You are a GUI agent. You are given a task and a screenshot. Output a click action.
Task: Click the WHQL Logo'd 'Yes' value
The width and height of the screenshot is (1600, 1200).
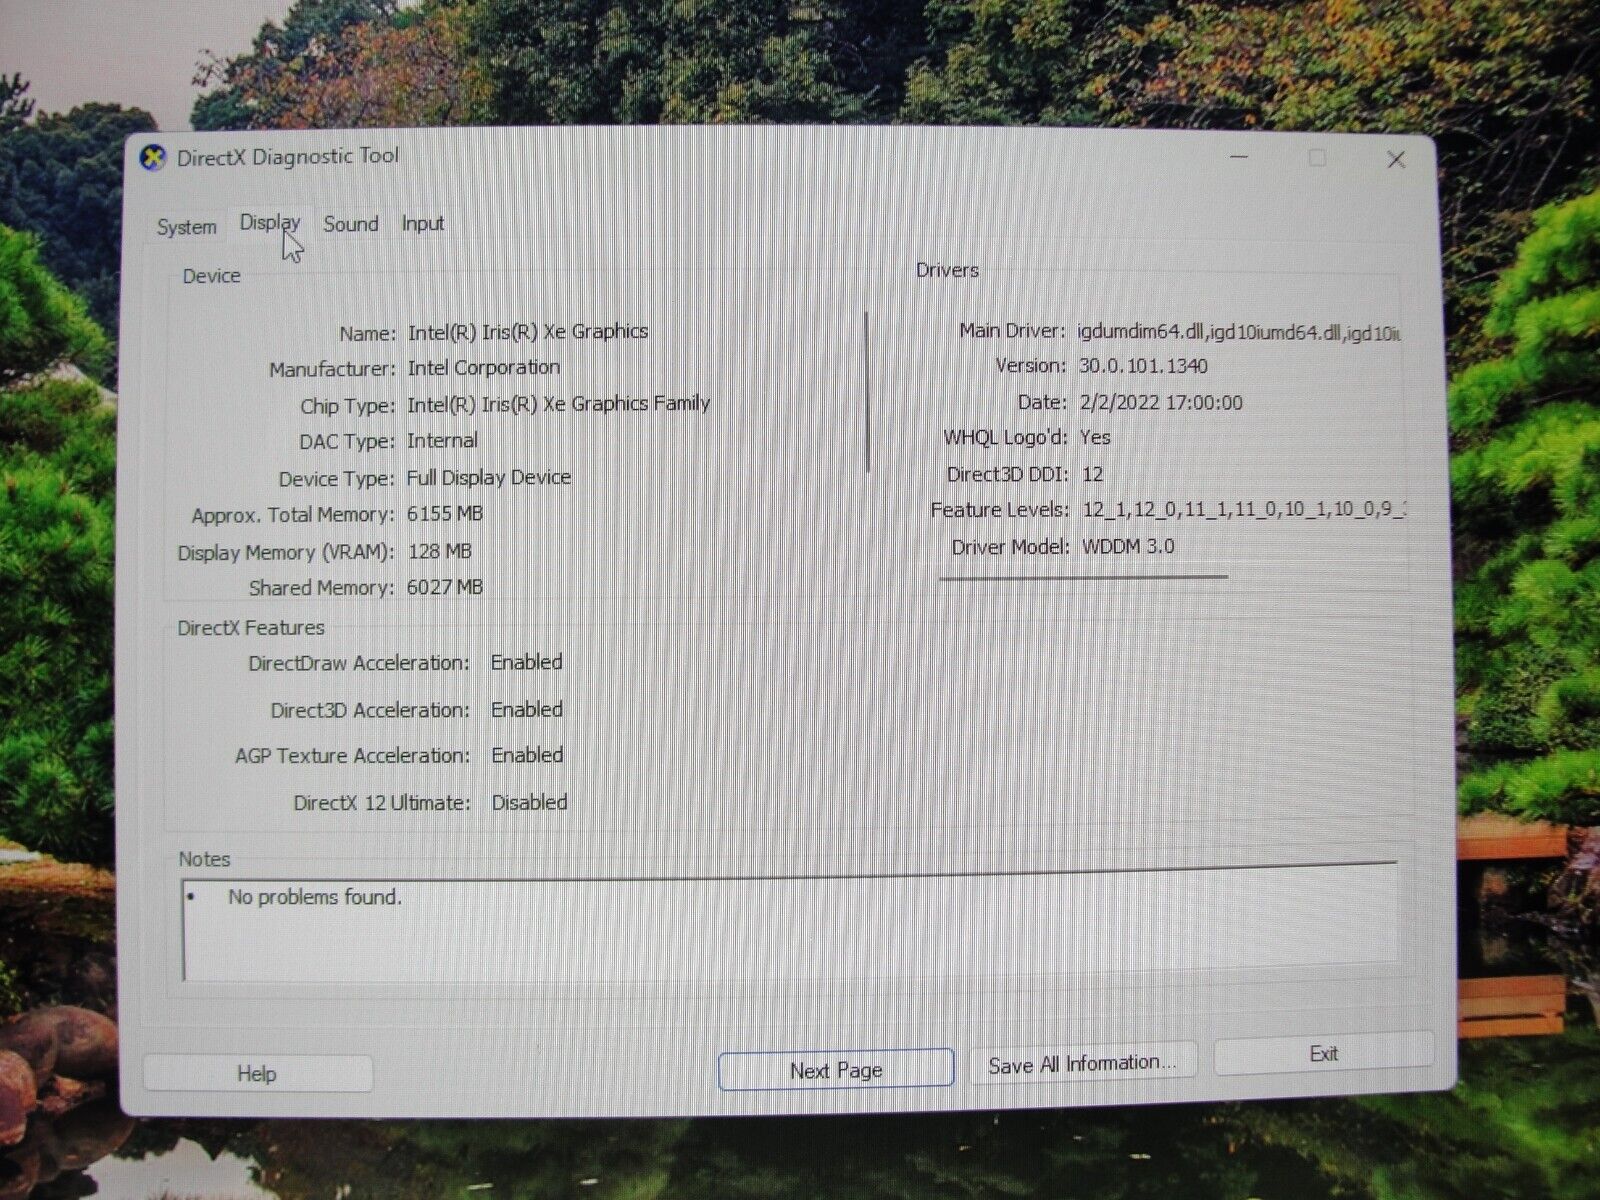coord(1095,438)
